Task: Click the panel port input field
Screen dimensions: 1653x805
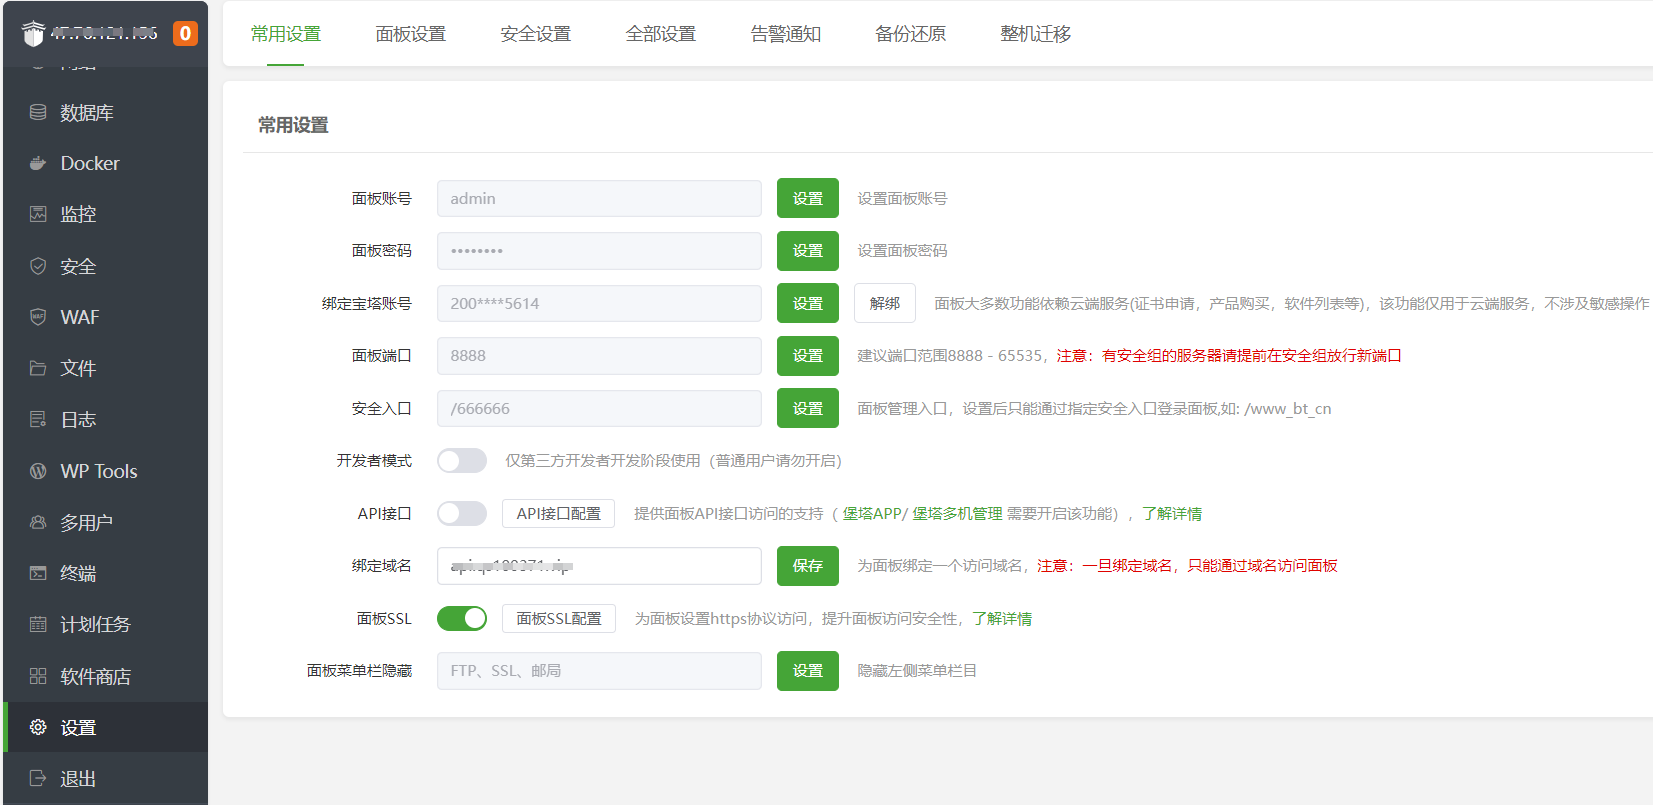Action: [598, 356]
